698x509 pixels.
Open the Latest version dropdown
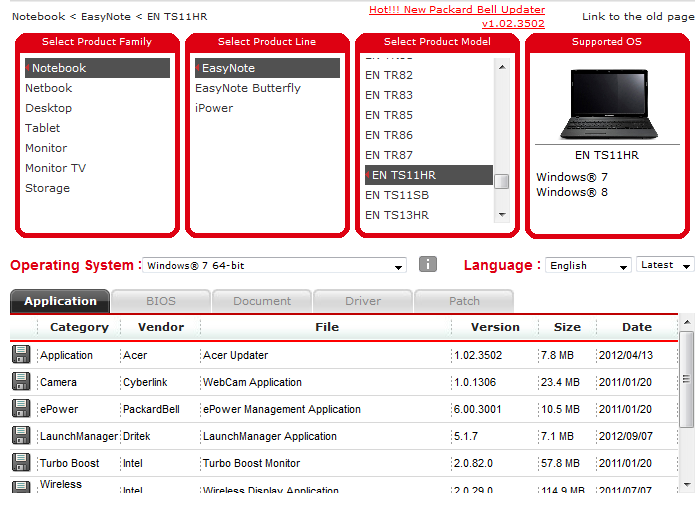click(x=665, y=265)
